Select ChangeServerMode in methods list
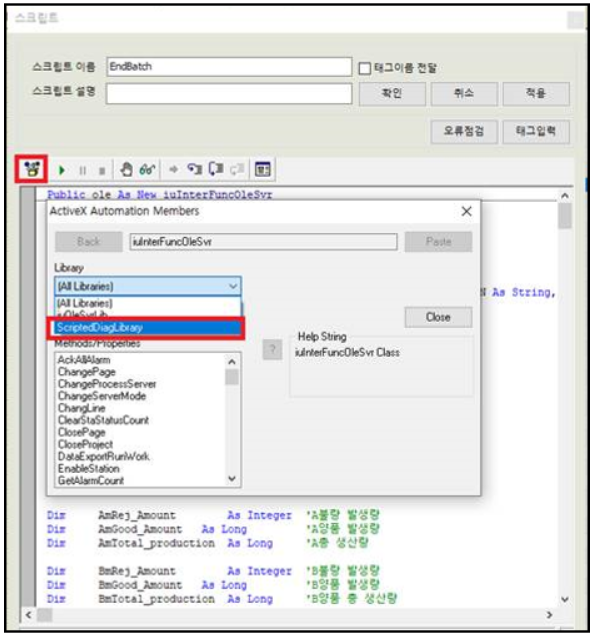 tap(102, 396)
